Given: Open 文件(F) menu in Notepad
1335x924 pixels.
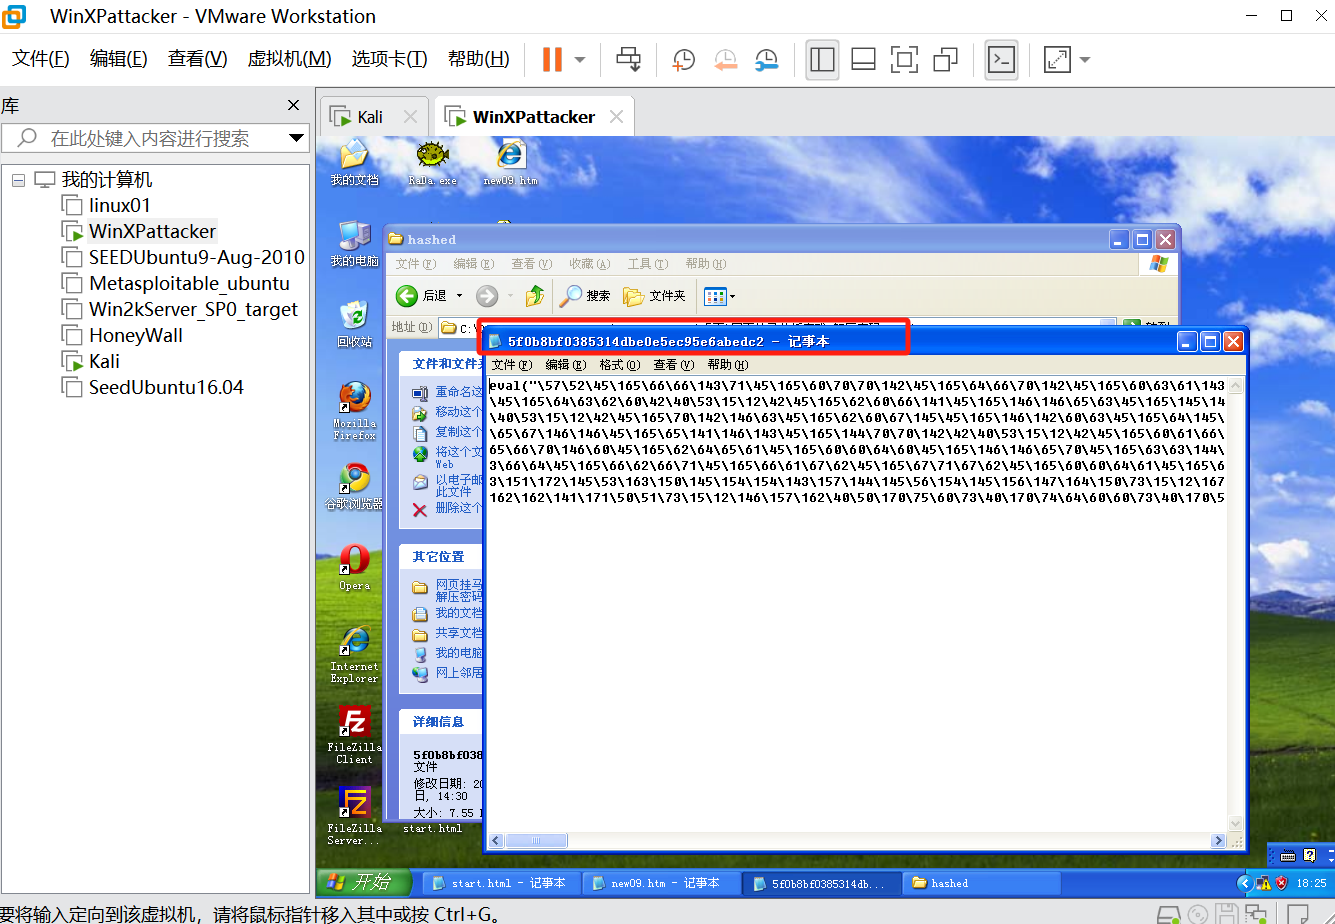Looking at the screenshot, I should pyautogui.click(x=512, y=365).
